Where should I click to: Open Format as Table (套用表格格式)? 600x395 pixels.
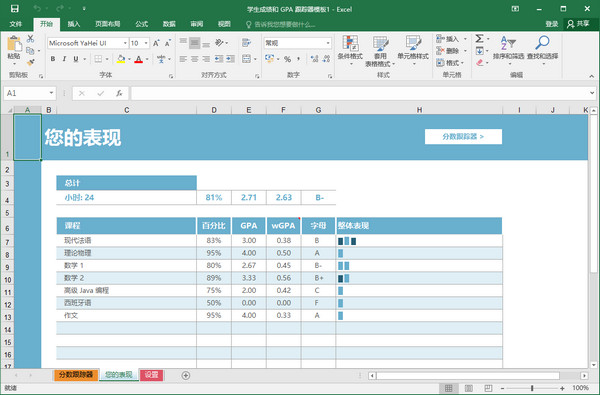point(380,51)
